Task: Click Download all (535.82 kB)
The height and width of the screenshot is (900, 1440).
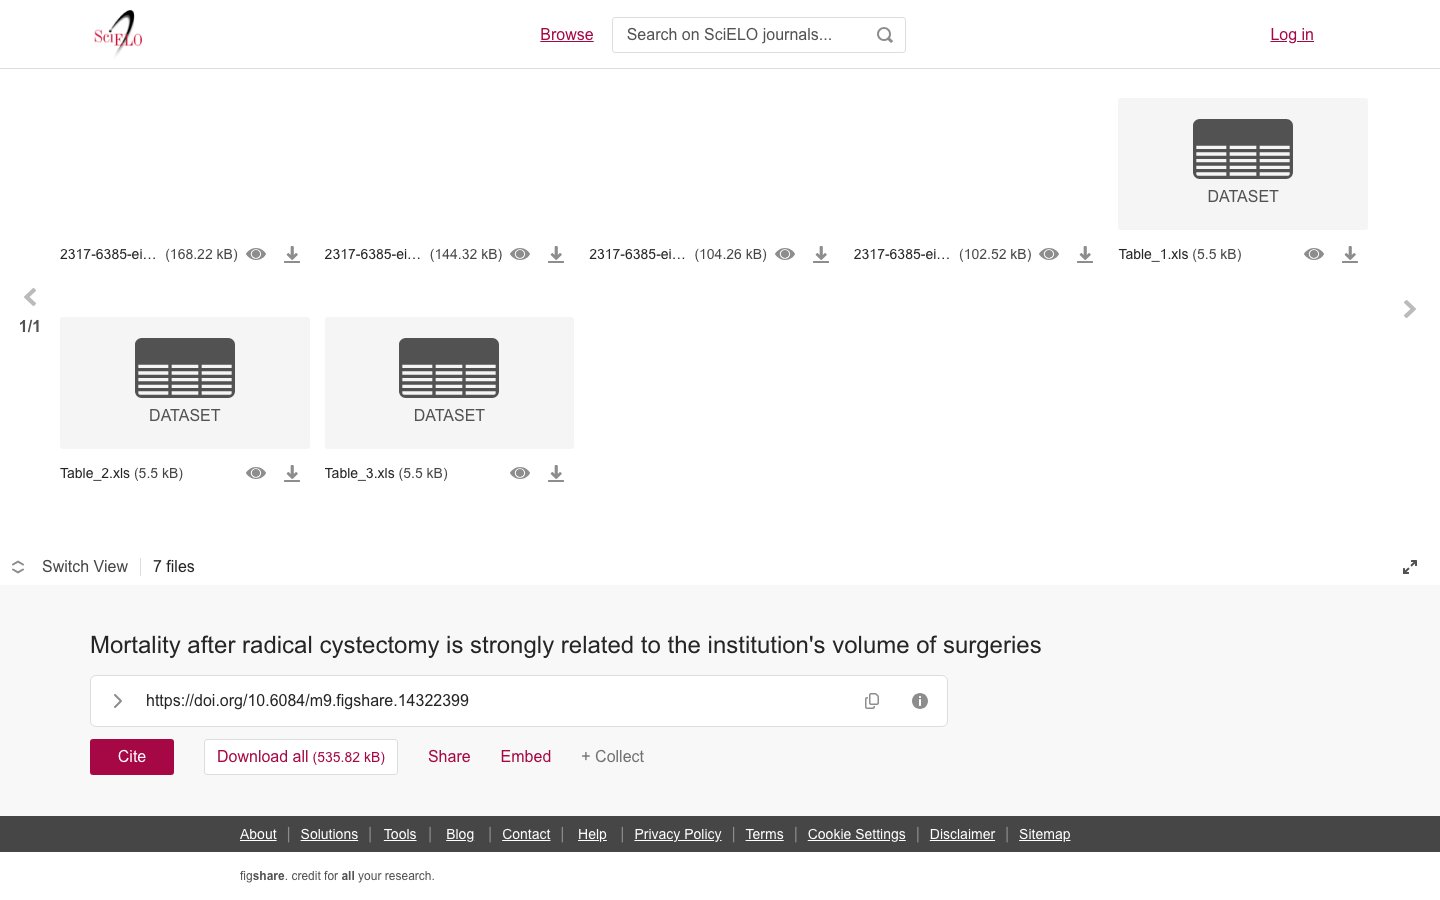Action: coord(301,757)
